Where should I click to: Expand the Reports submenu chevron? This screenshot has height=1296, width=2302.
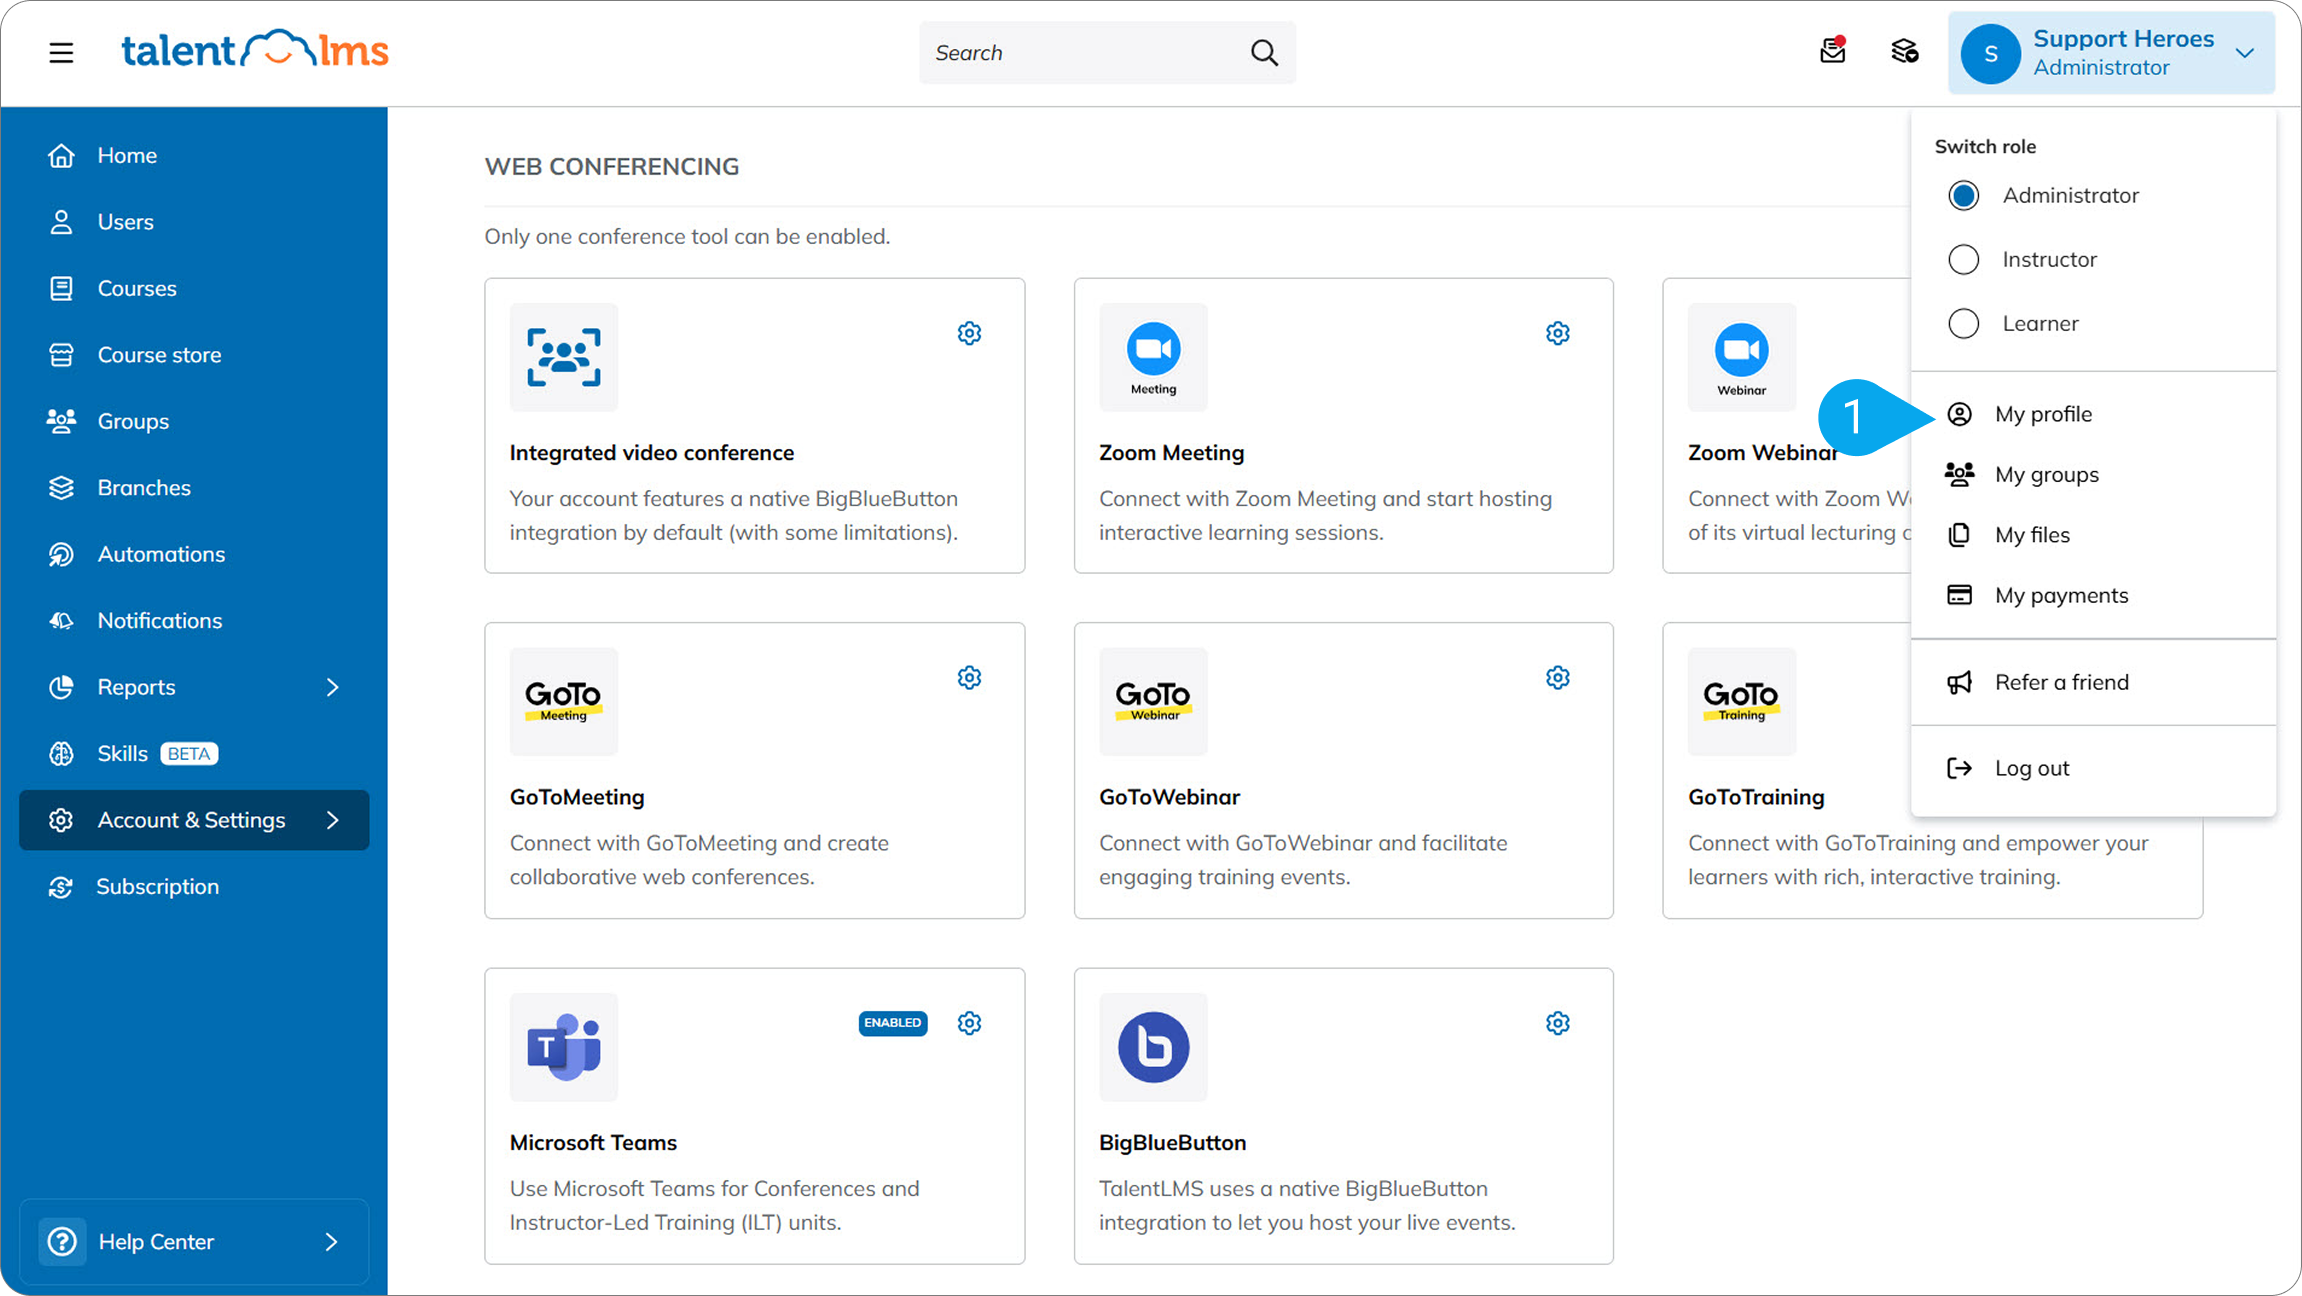point(332,687)
